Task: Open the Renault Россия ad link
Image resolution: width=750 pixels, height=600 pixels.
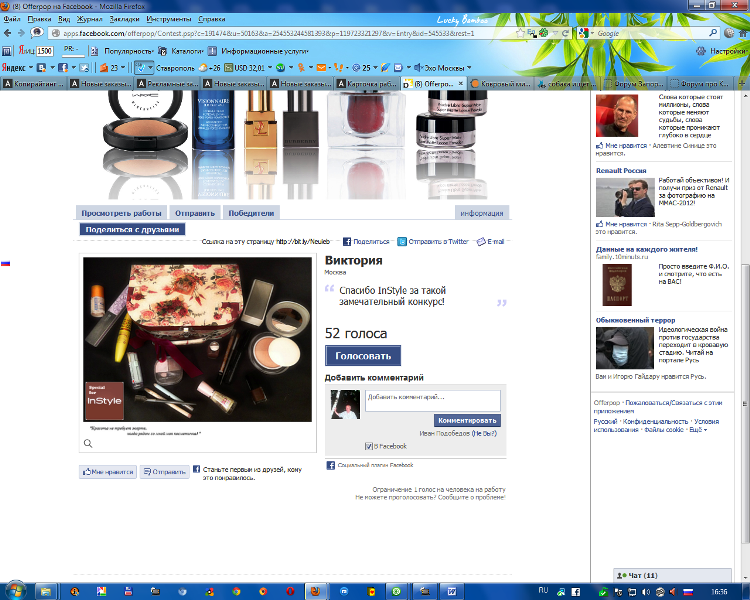Action: (x=621, y=170)
